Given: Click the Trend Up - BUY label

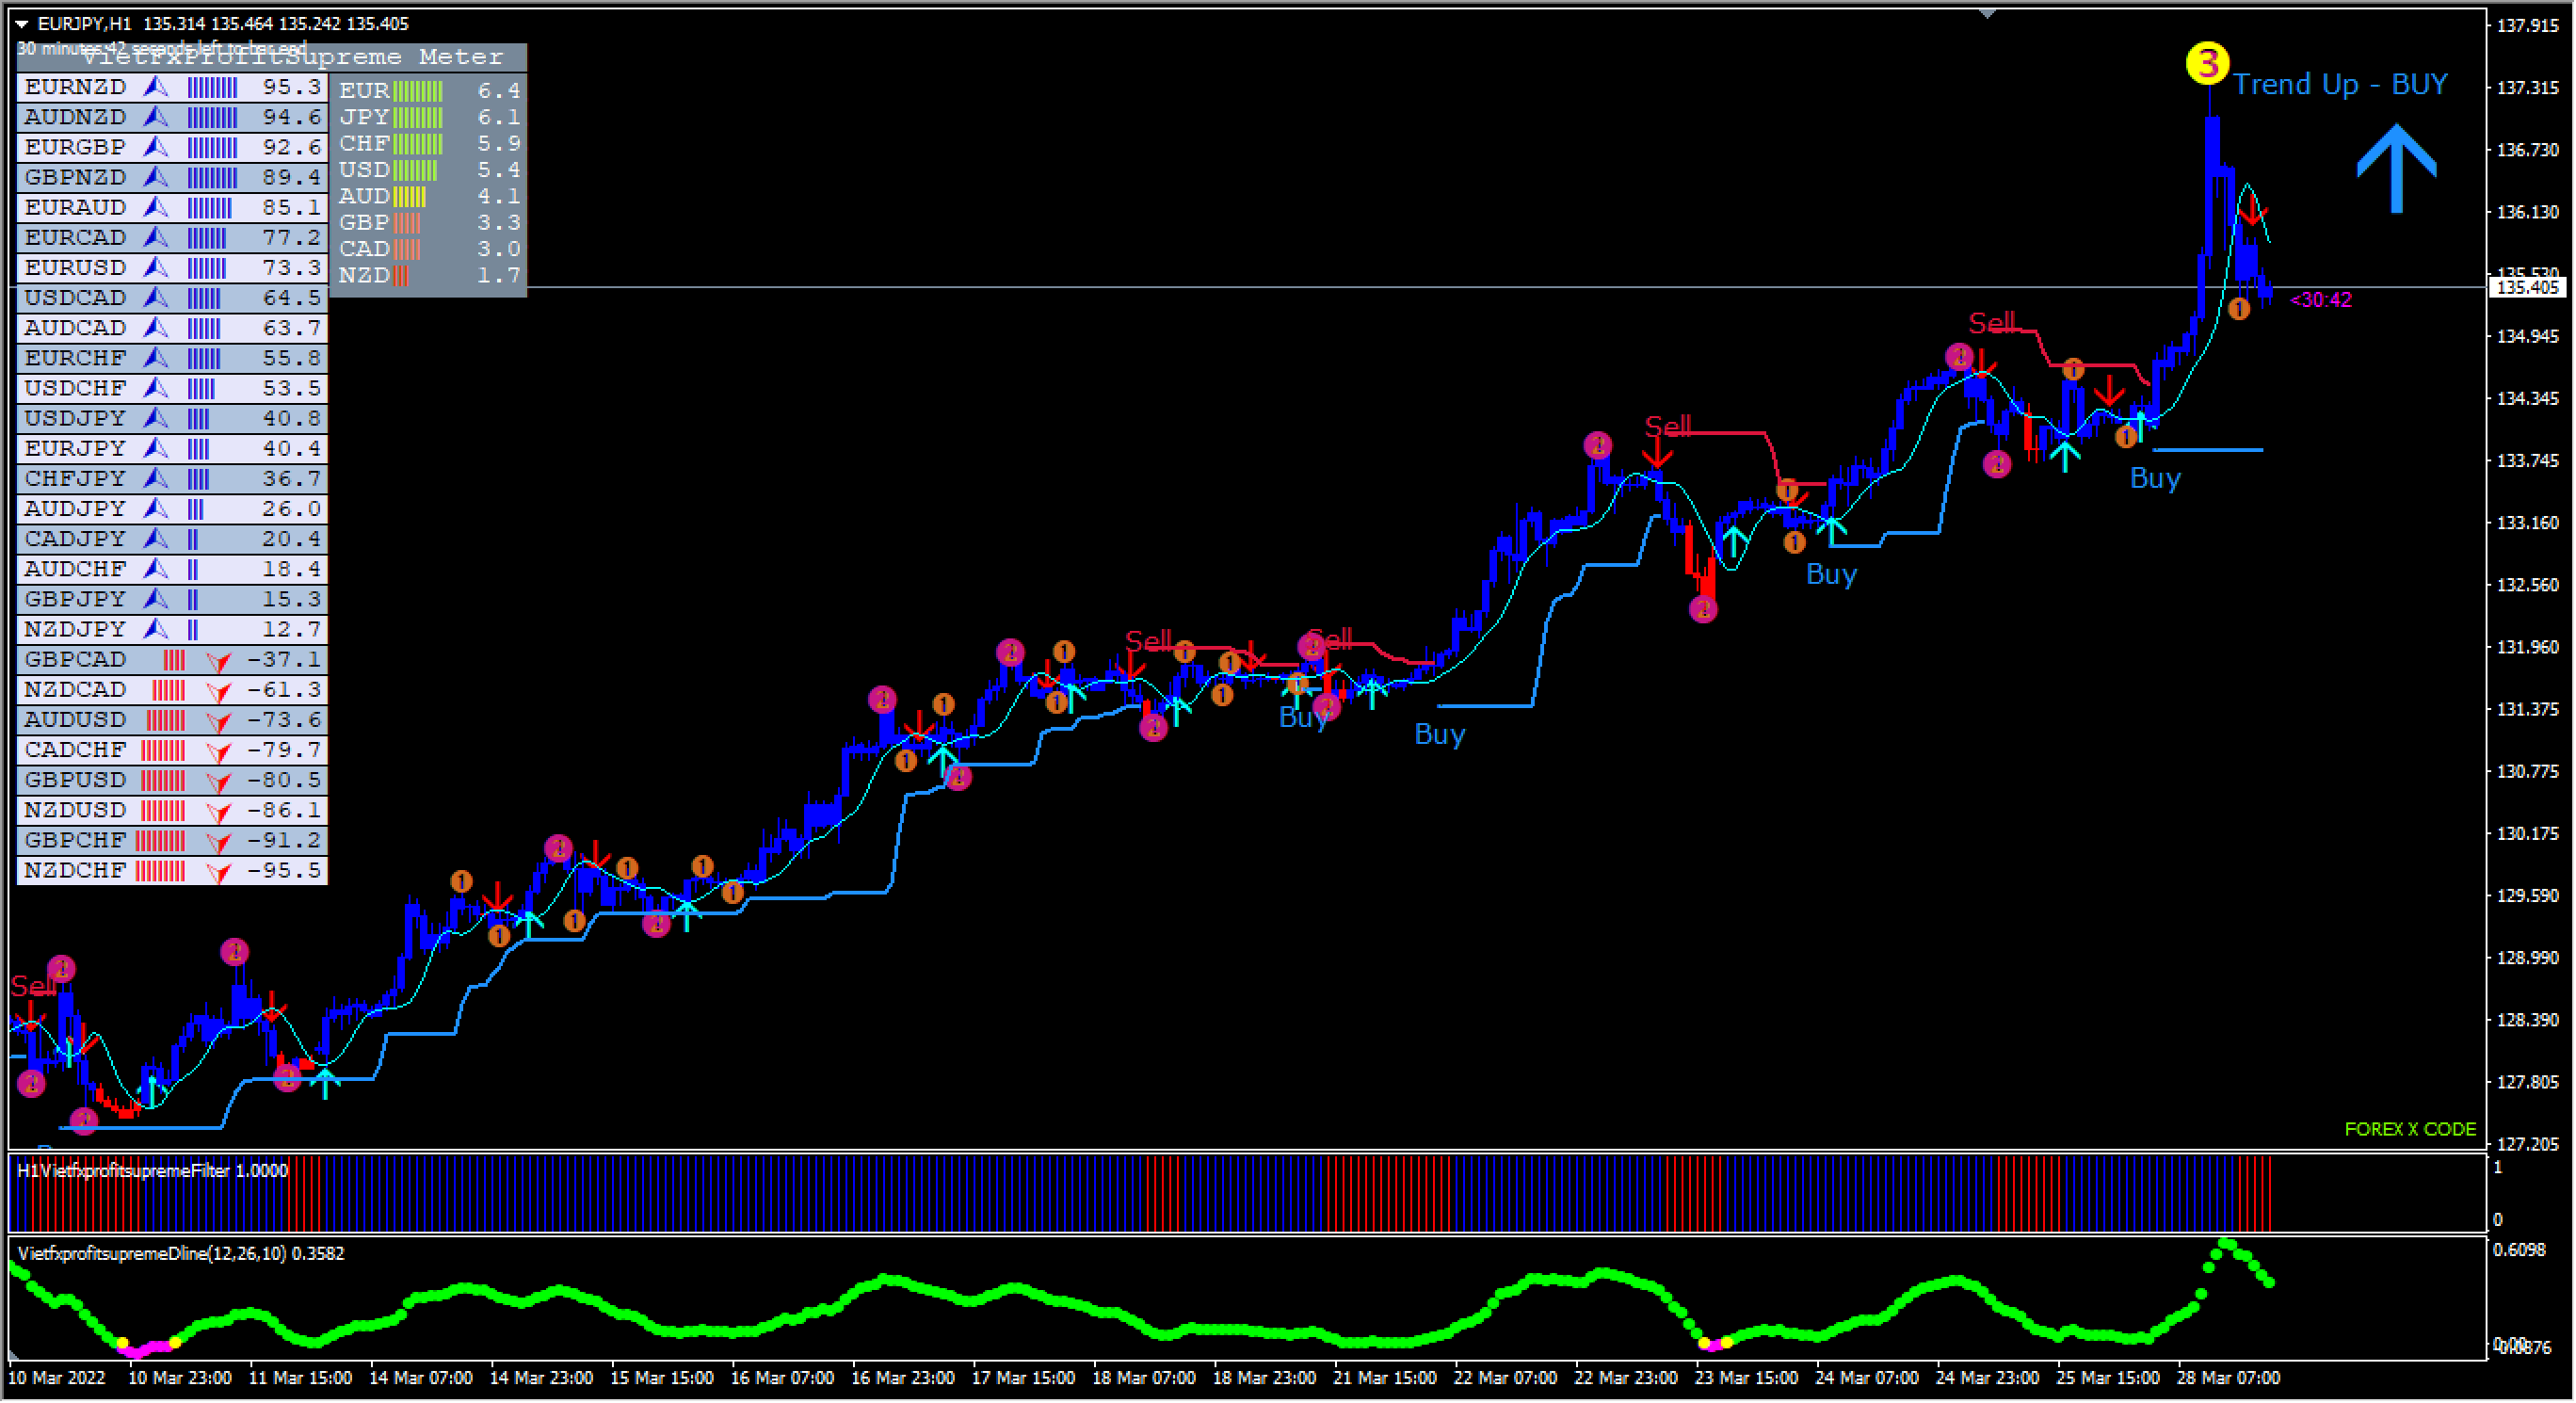Looking at the screenshot, I should [x=2340, y=84].
